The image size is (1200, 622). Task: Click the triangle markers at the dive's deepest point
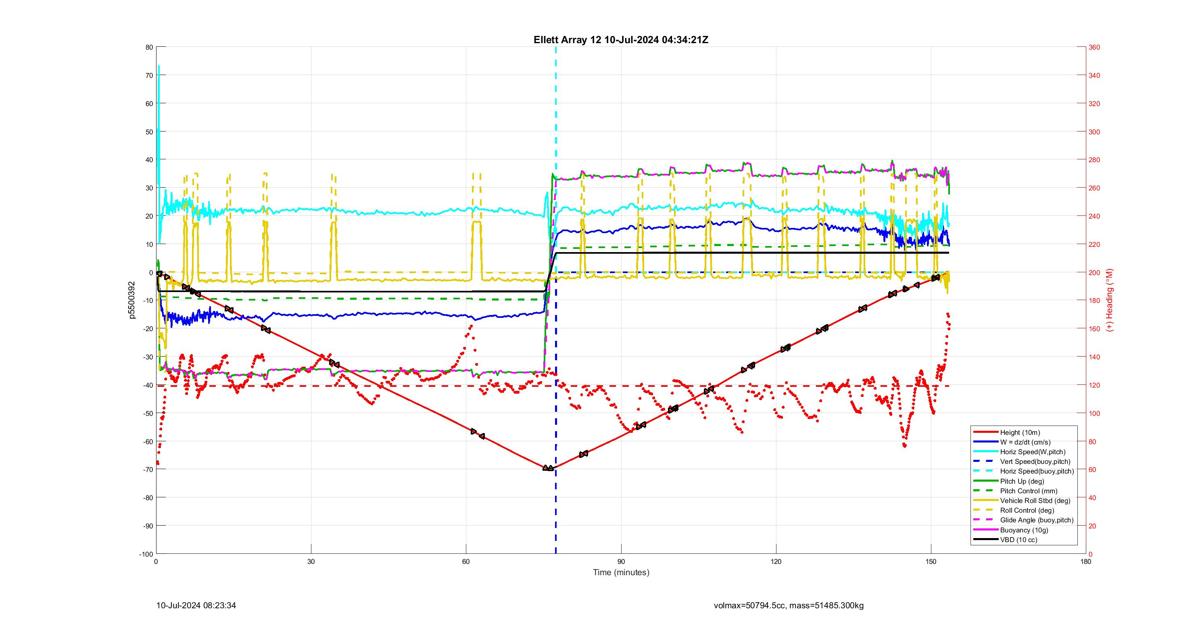tap(548, 468)
